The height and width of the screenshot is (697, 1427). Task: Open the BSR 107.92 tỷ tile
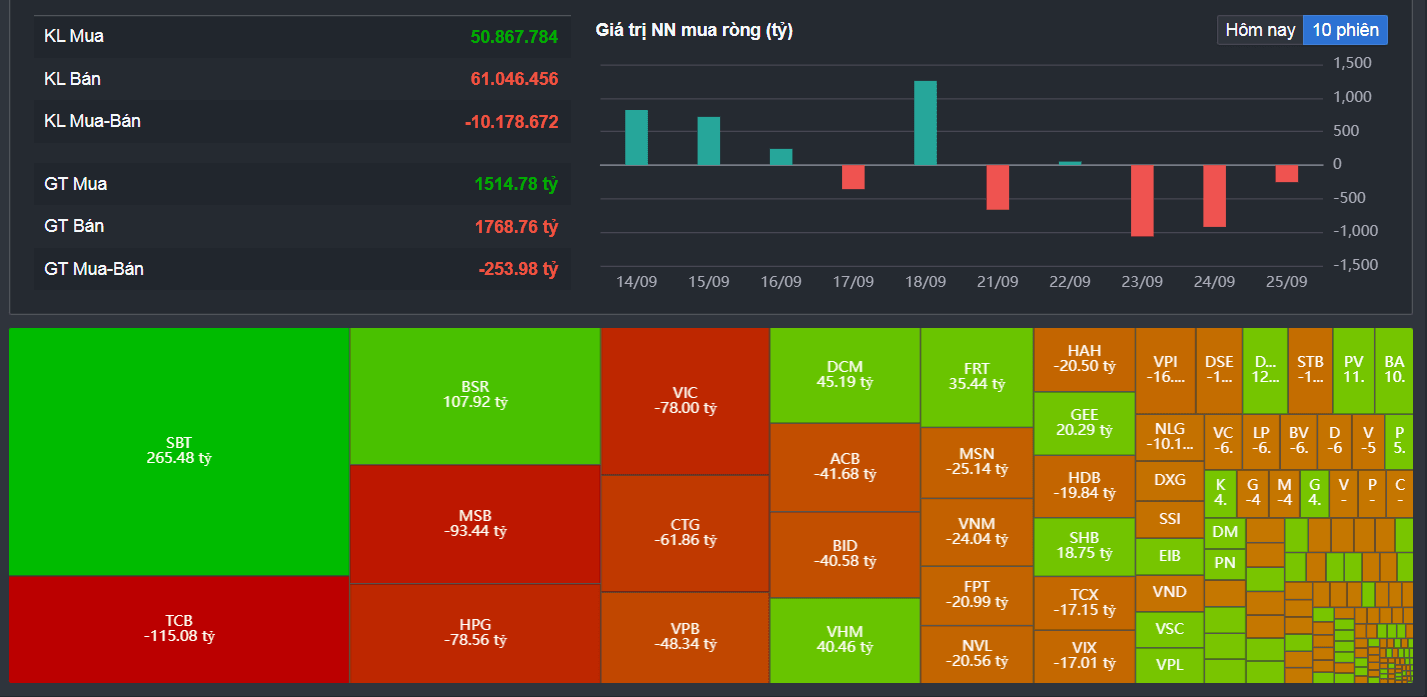tap(475, 395)
